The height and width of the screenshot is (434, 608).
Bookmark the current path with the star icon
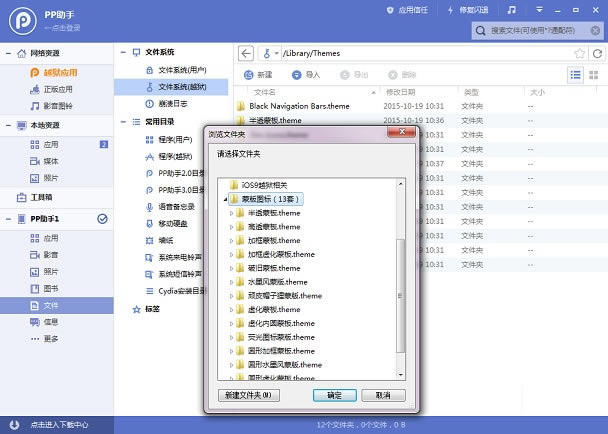pyautogui.click(x=580, y=54)
